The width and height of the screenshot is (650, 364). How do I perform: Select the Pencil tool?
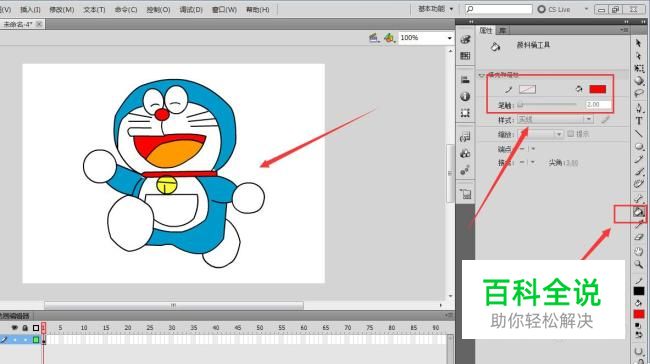639,159
